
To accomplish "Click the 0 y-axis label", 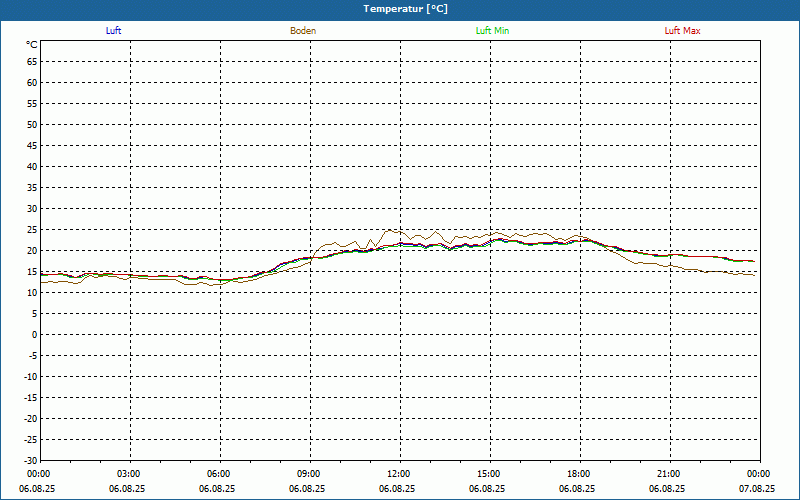I will click(x=35, y=335).
